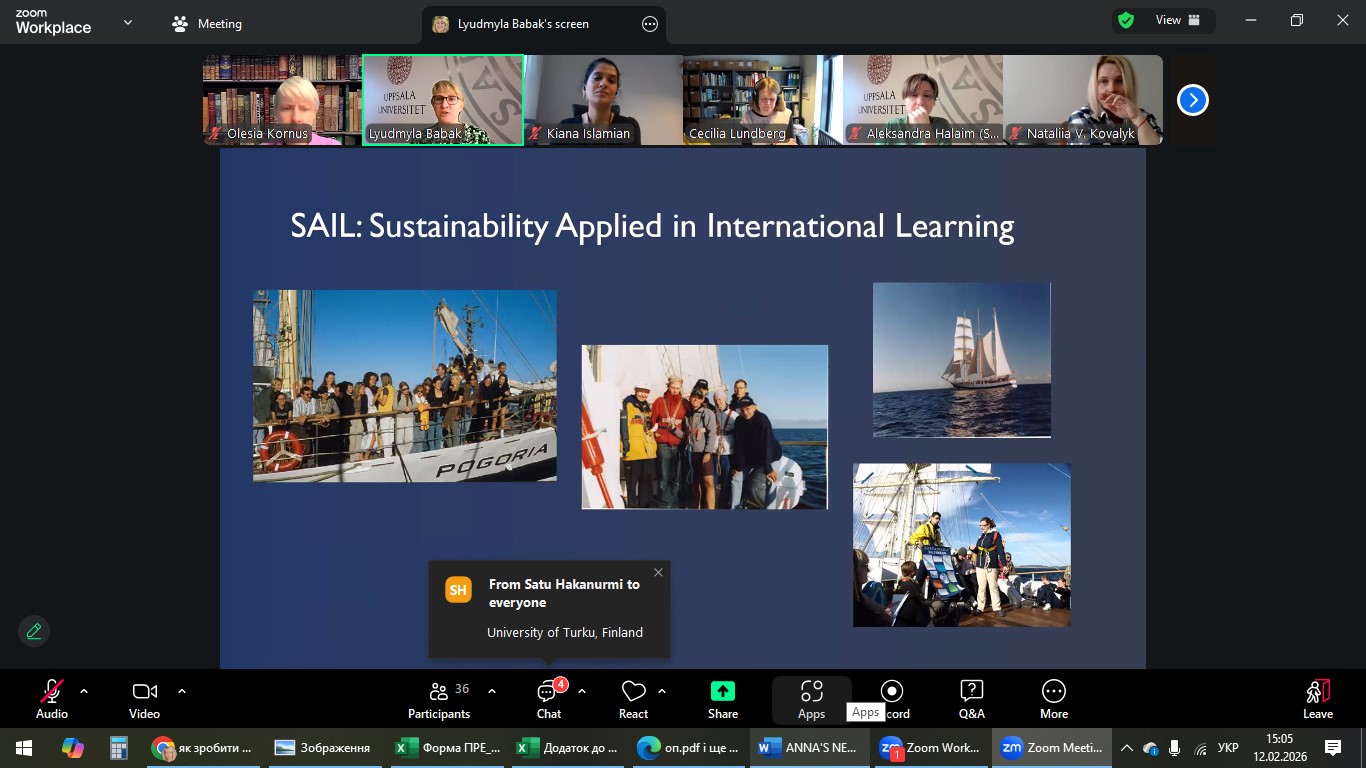The image size is (1366, 768).
Task: Open the Participants panel
Action: (439, 699)
